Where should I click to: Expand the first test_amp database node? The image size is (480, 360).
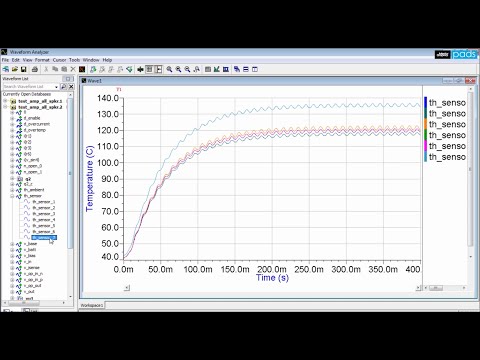[5, 101]
